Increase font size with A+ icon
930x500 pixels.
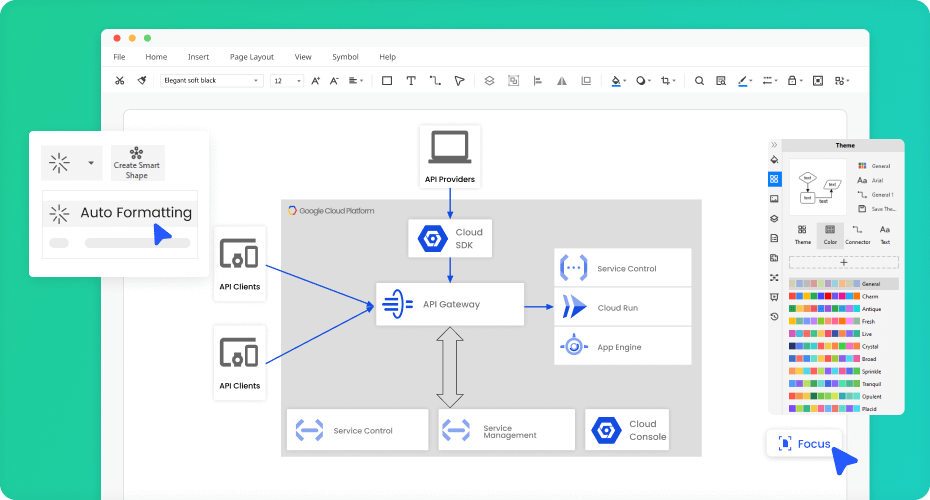click(x=316, y=81)
